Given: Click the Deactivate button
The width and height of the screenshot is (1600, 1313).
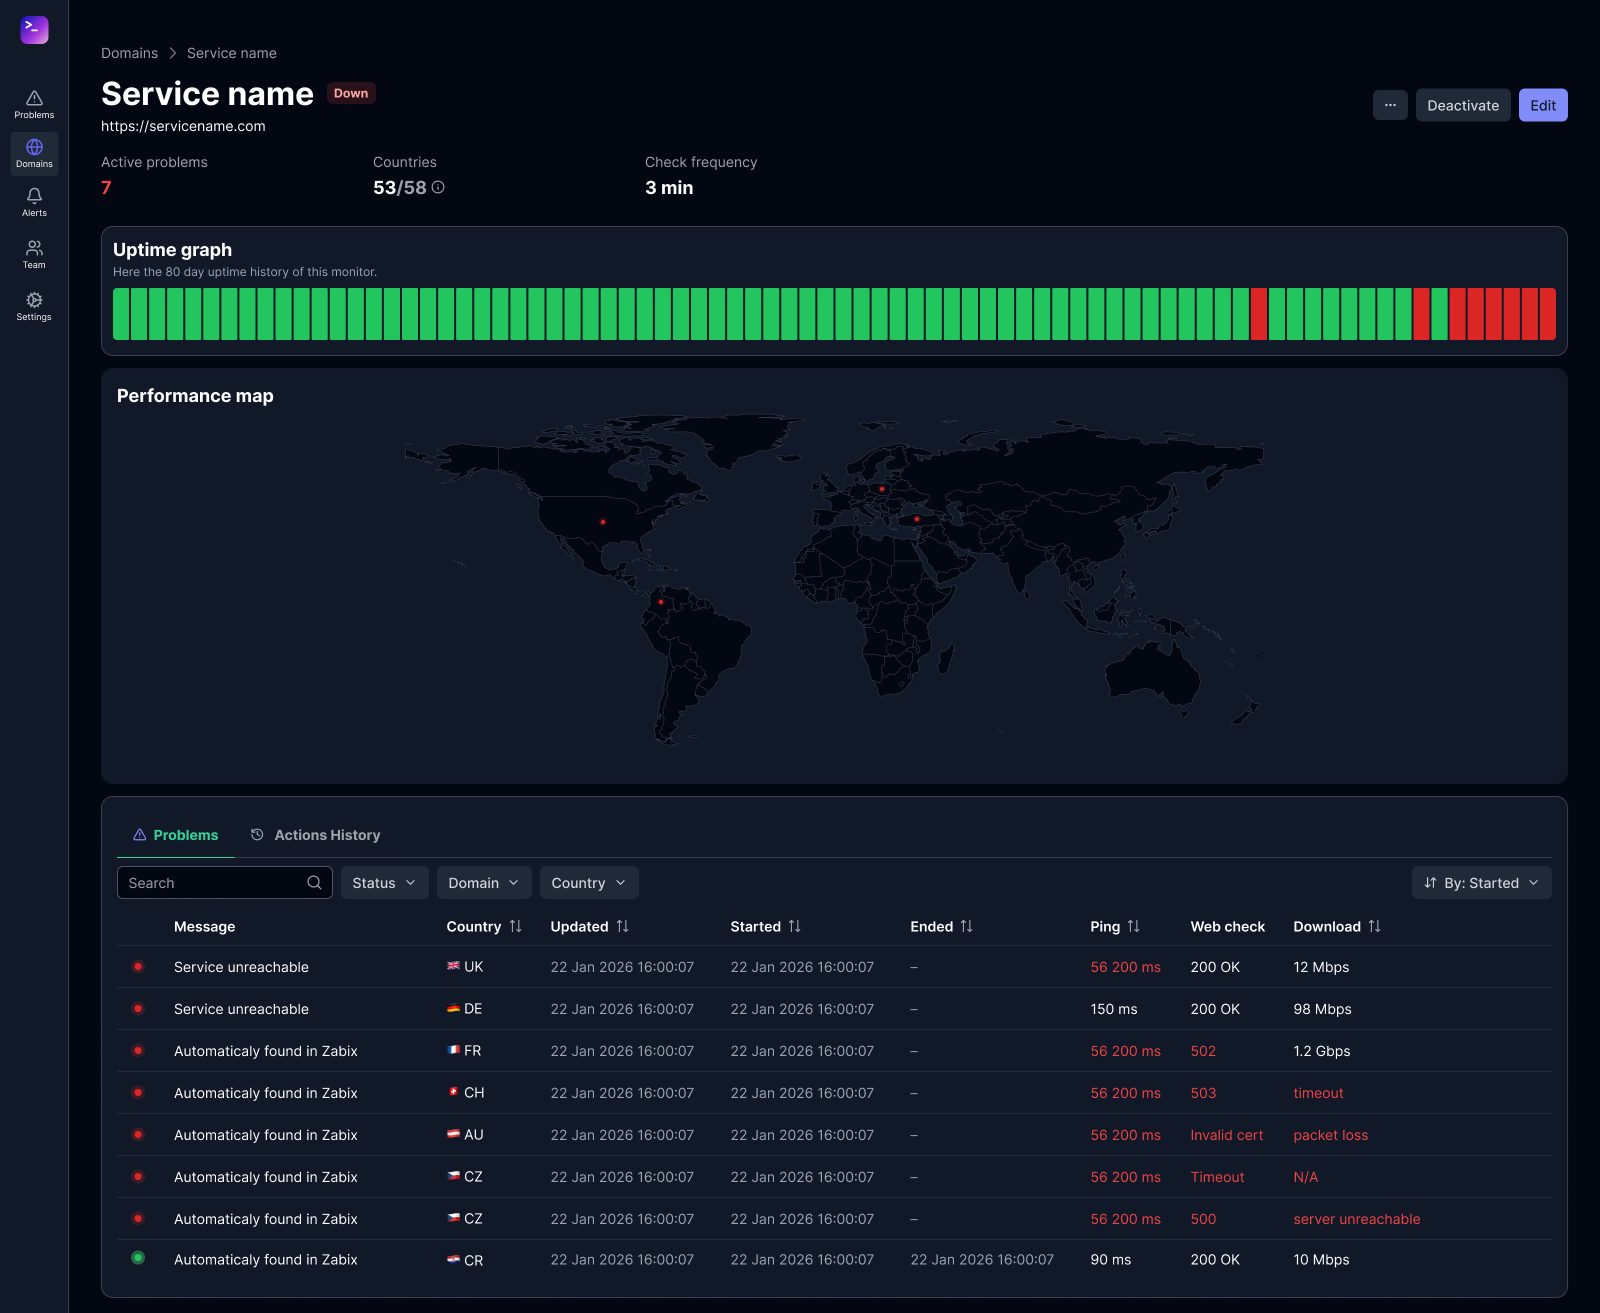Looking at the screenshot, I should tap(1463, 105).
